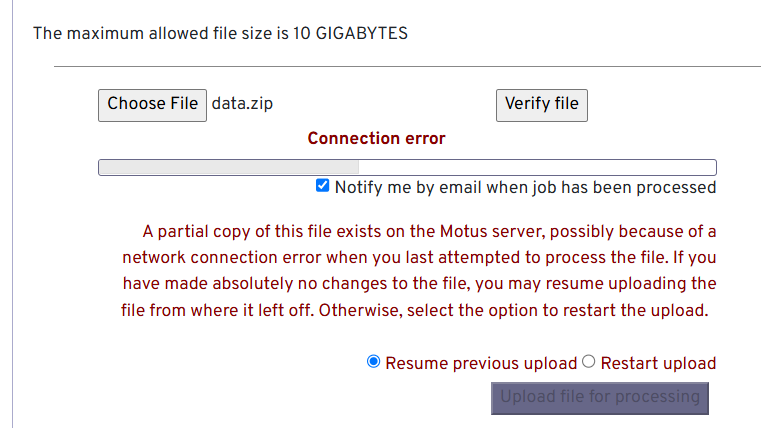Click the horizontal divider below the size notice
This screenshot has width=779, height=428.
[407, 66]
